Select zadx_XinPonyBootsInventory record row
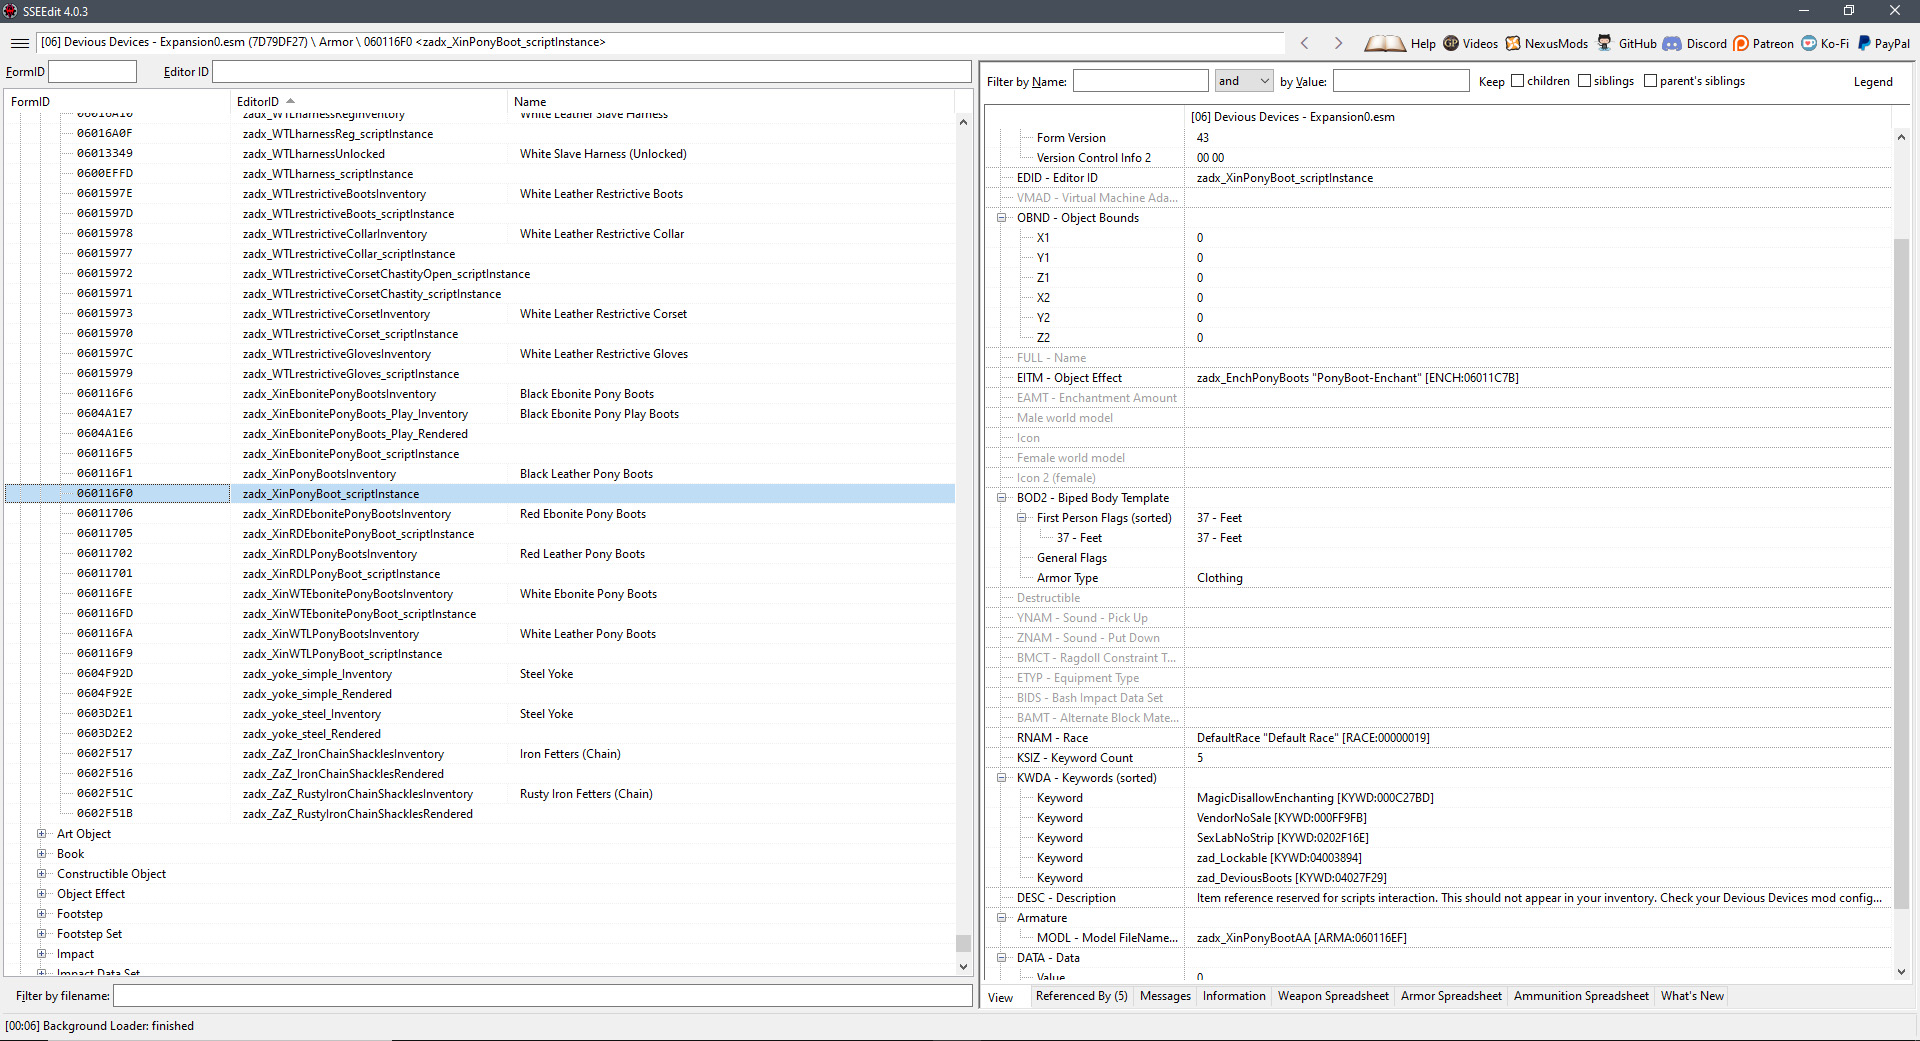 tap(480, 474)
